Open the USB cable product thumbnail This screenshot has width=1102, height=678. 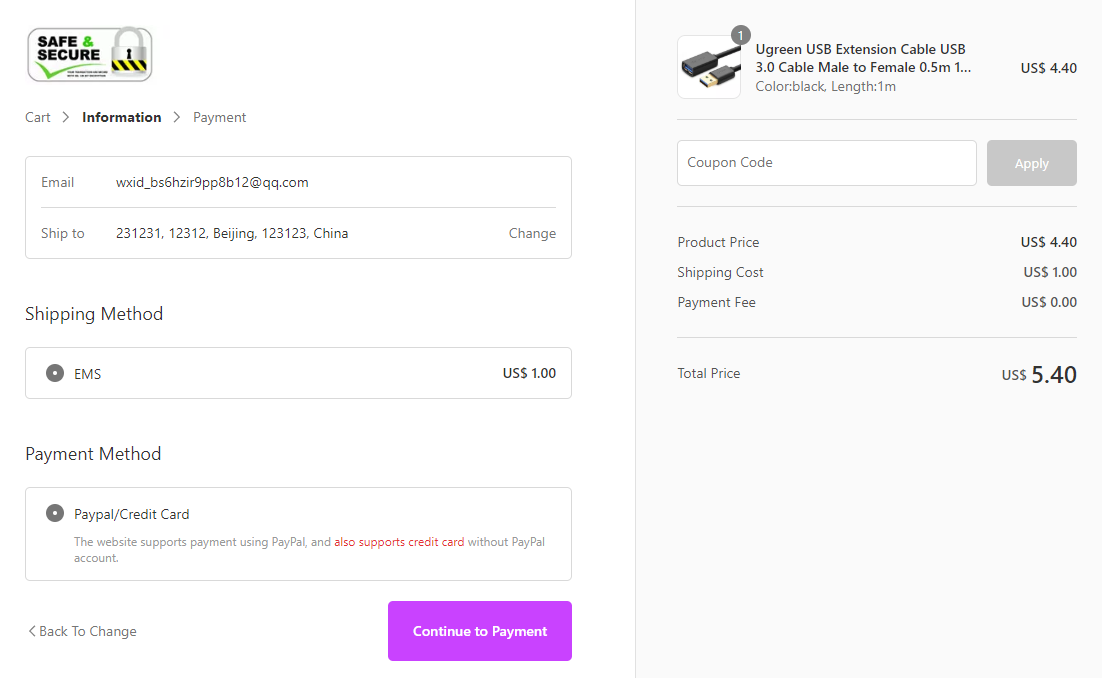[709, 67]
